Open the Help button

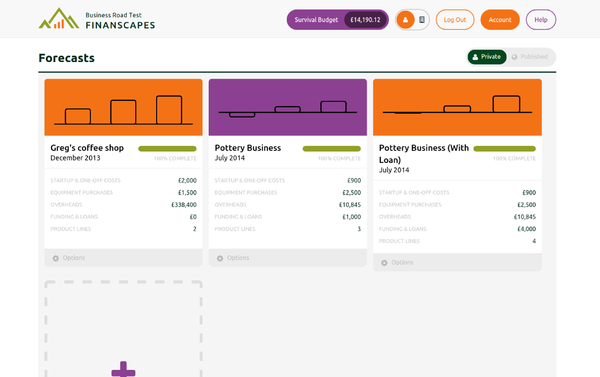click(541, 20)
